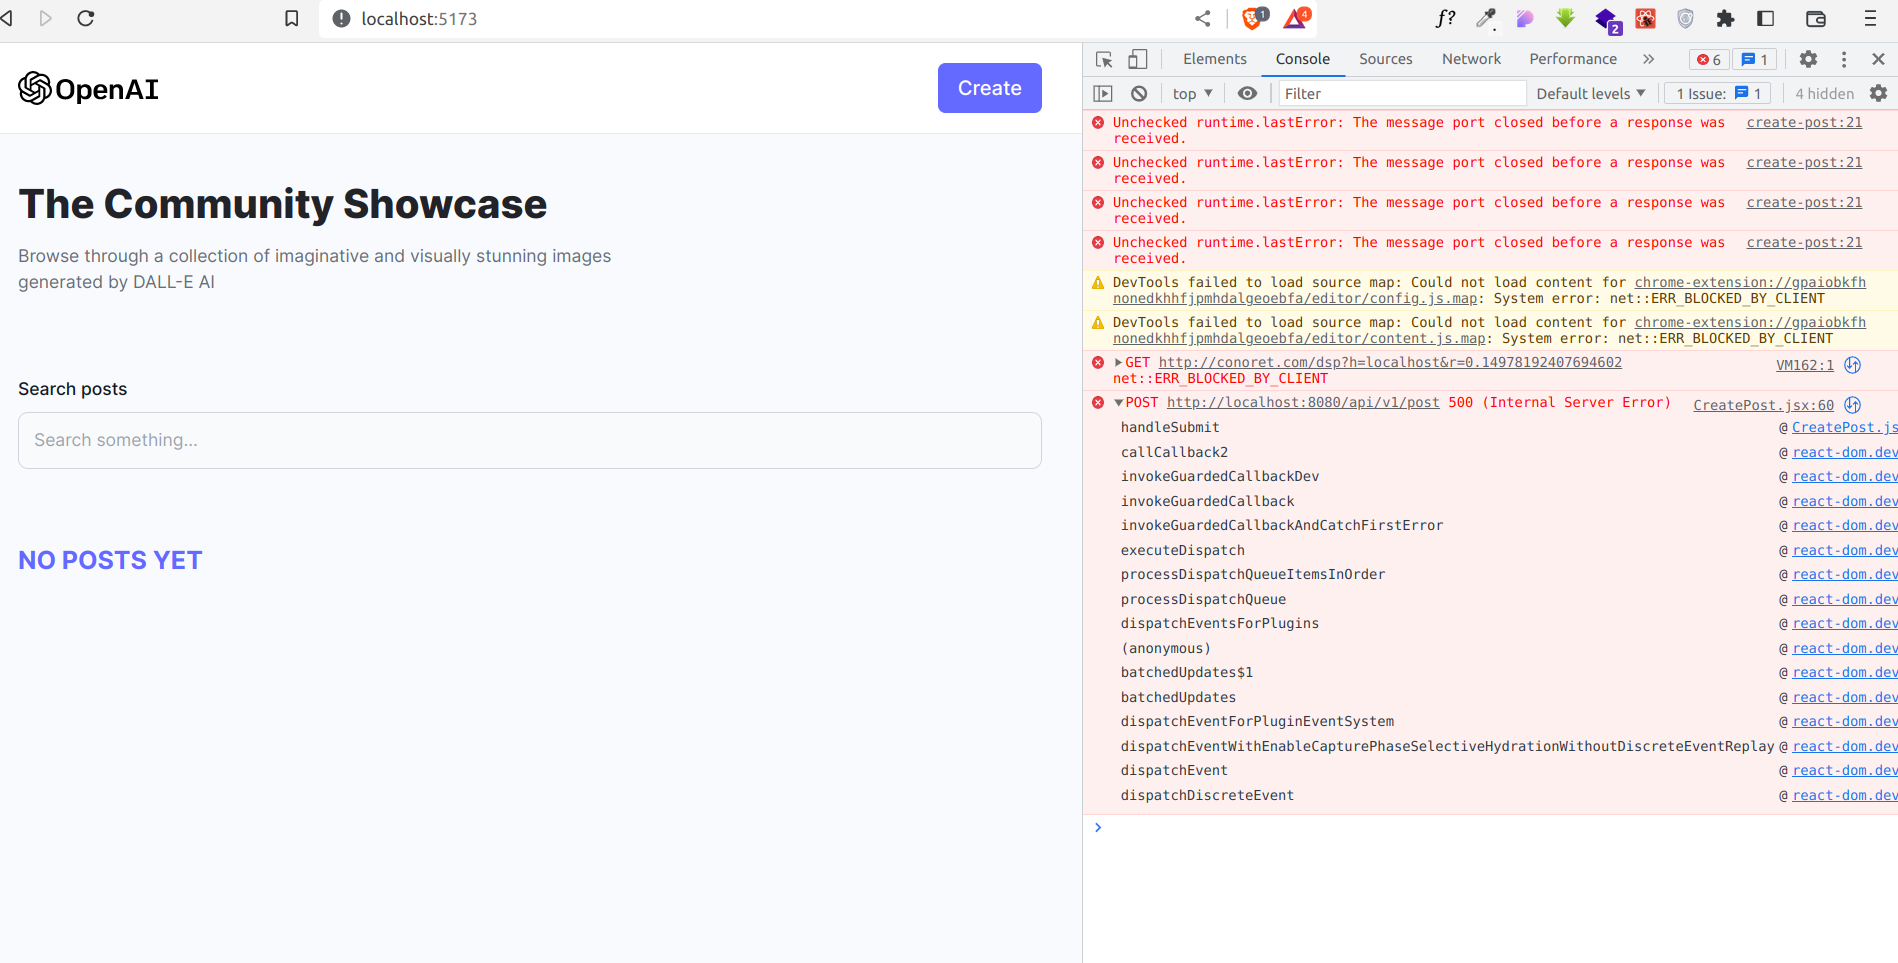The image size is (1898, 963).
Task: Open the Brave Shields lion icon
Action: [1253, 18]
